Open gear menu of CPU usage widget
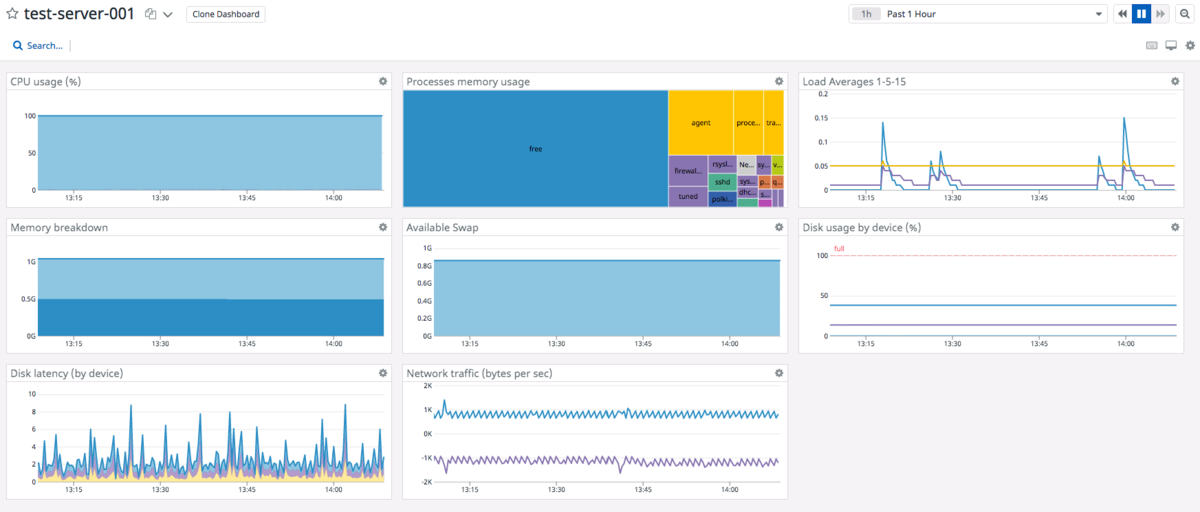The image size is (1200, 512). (x=383, y=81)
